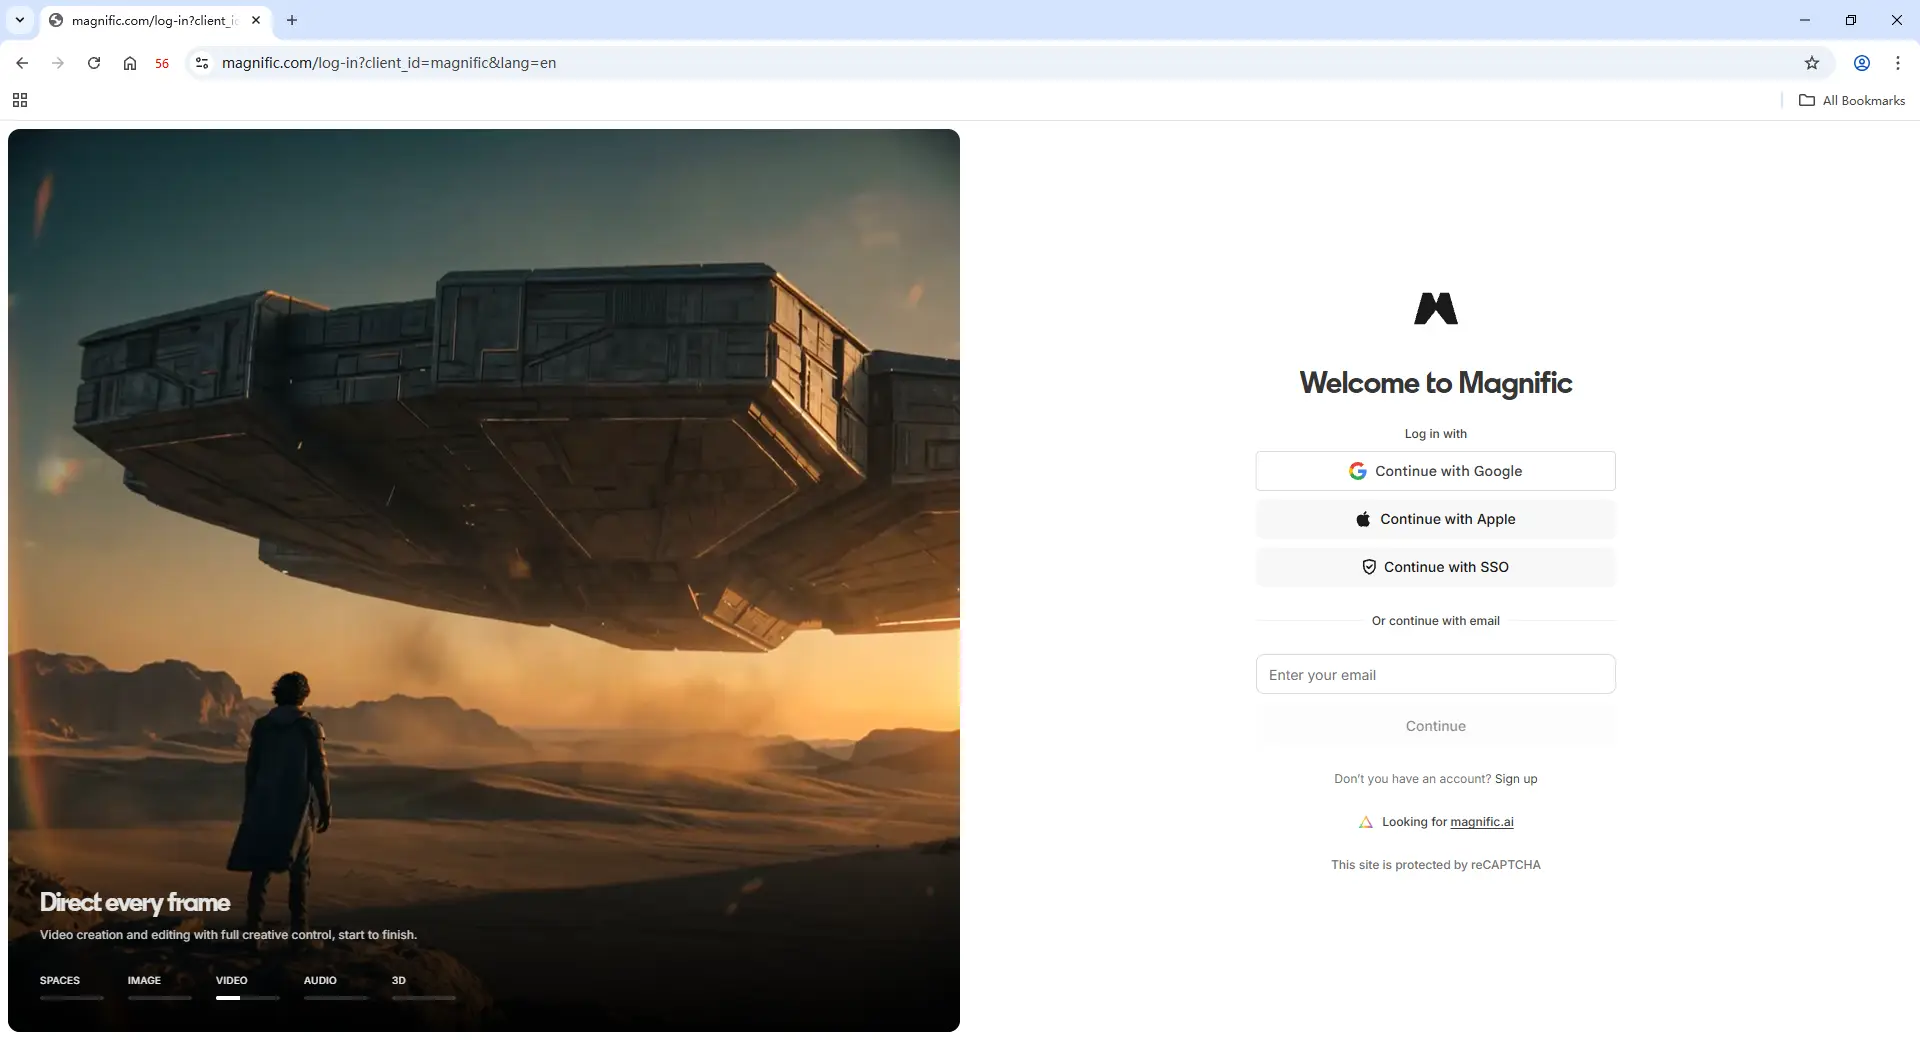This screenshot has width=1920, height=1040.
Task: Bookmark this page with the star icon
Action: coord(1812,63)
